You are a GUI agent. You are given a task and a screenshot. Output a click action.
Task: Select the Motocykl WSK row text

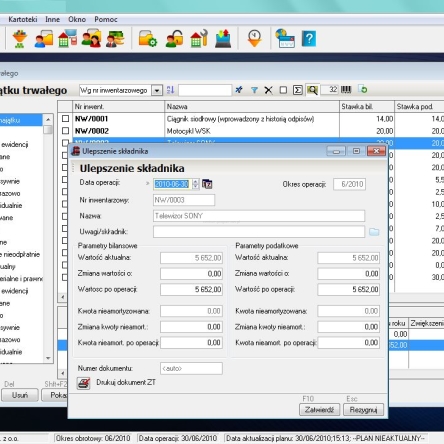coord(189,131)
